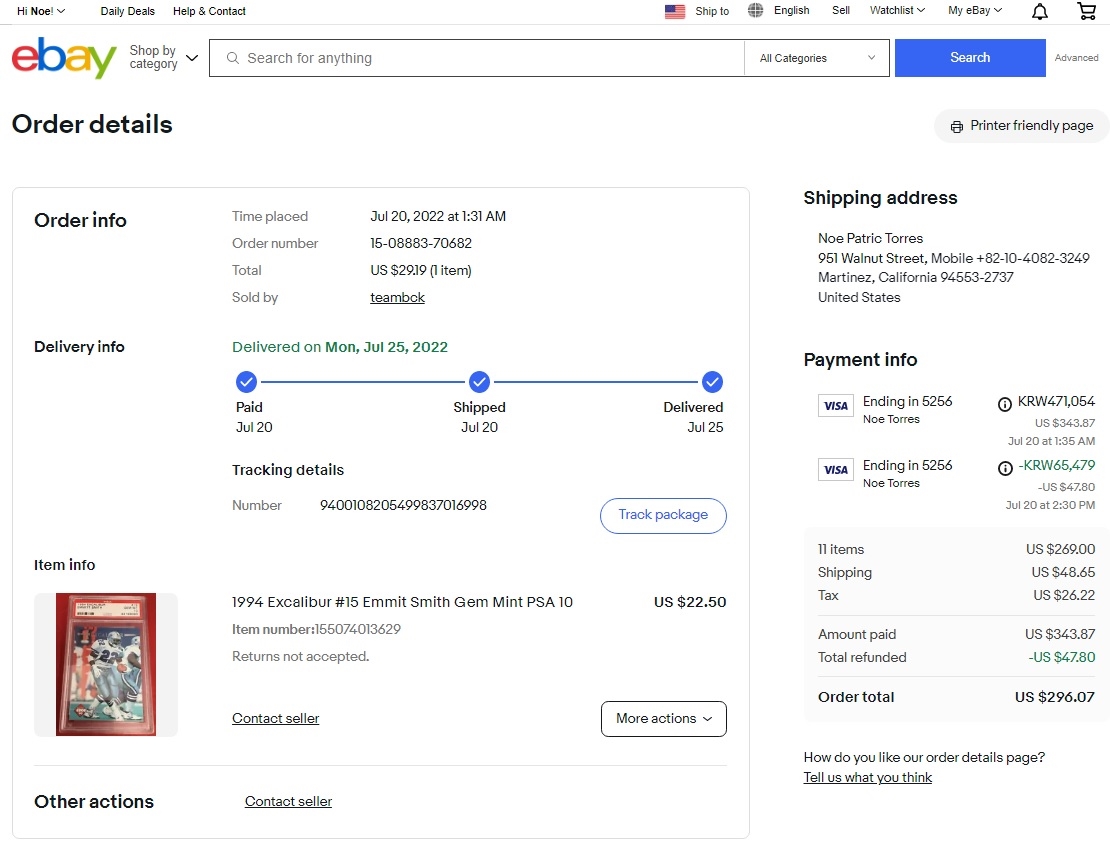The width and height of the screenshot is (1110, 851).
Task: Click the Delivered on Mon, Jul 25, 2022 text
Action: [x=340, y=348]
